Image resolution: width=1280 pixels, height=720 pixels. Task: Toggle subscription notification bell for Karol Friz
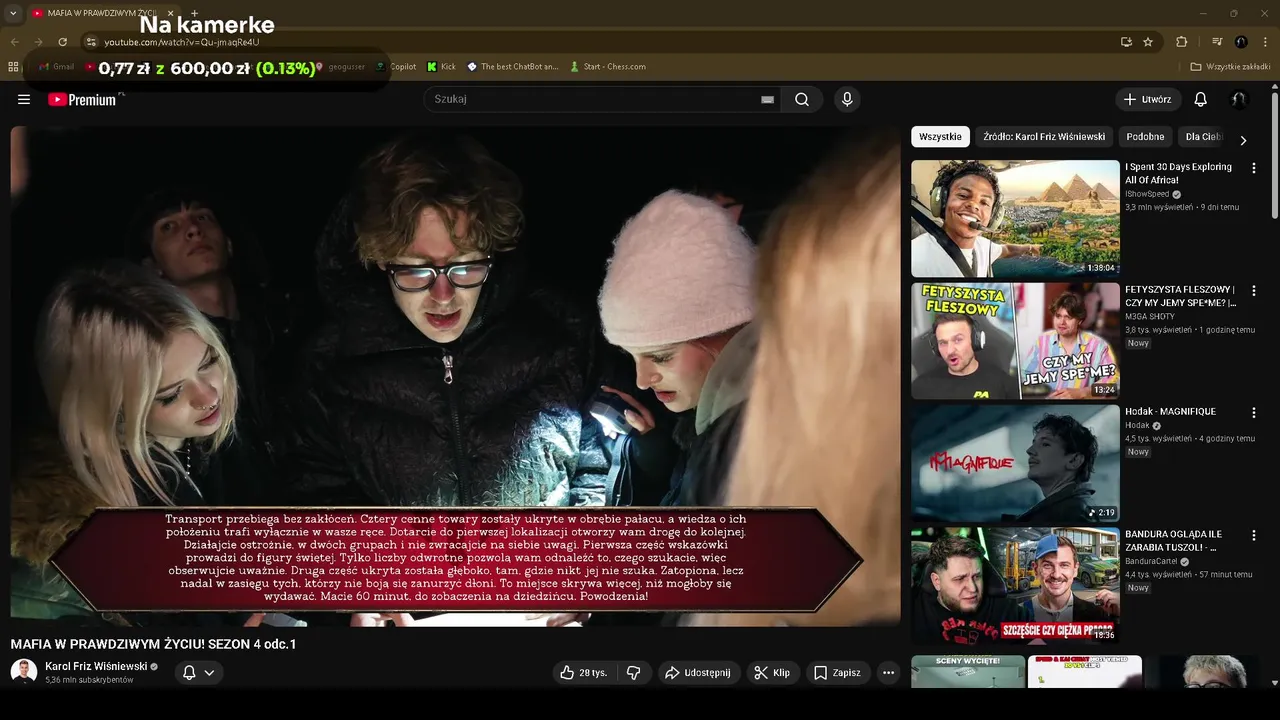[189, 673]
